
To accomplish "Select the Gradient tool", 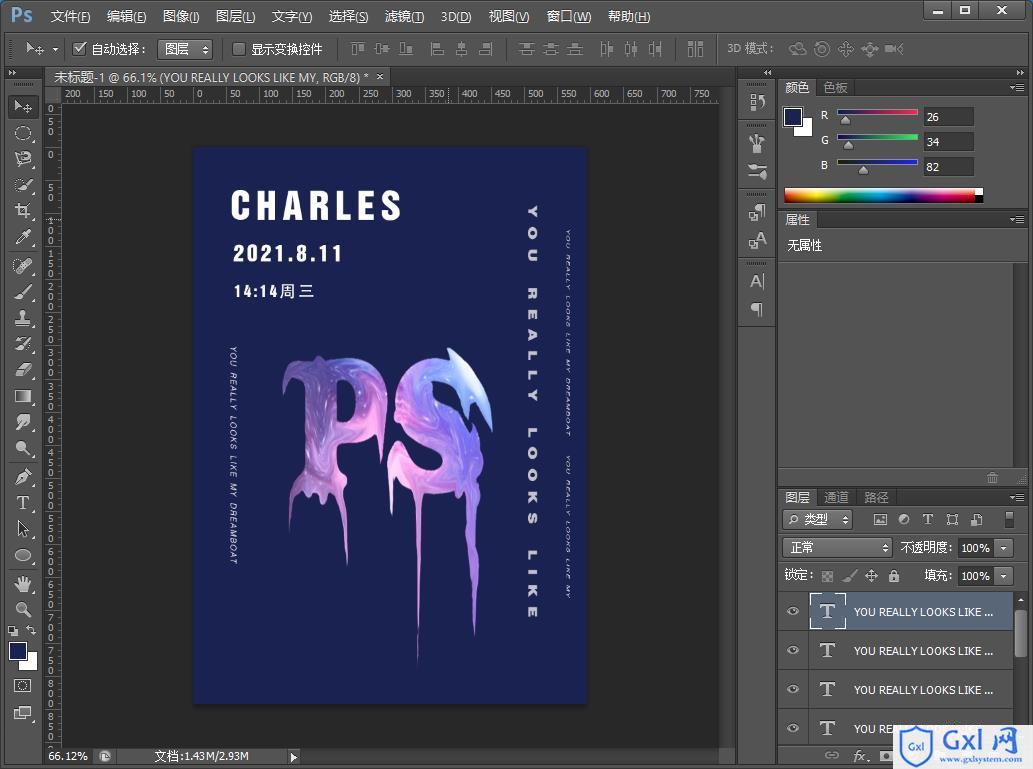I will [x=23, y=396].
